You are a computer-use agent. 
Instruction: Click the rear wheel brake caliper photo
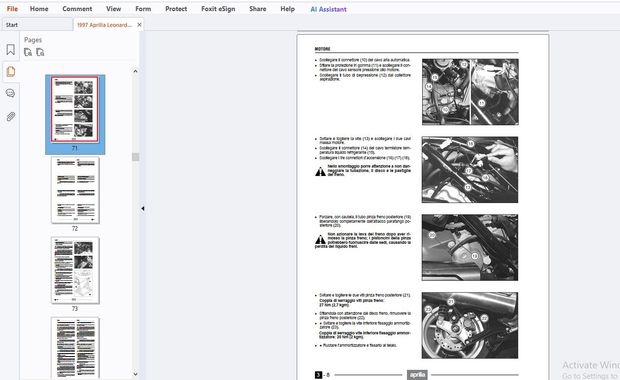pos(470,325)
